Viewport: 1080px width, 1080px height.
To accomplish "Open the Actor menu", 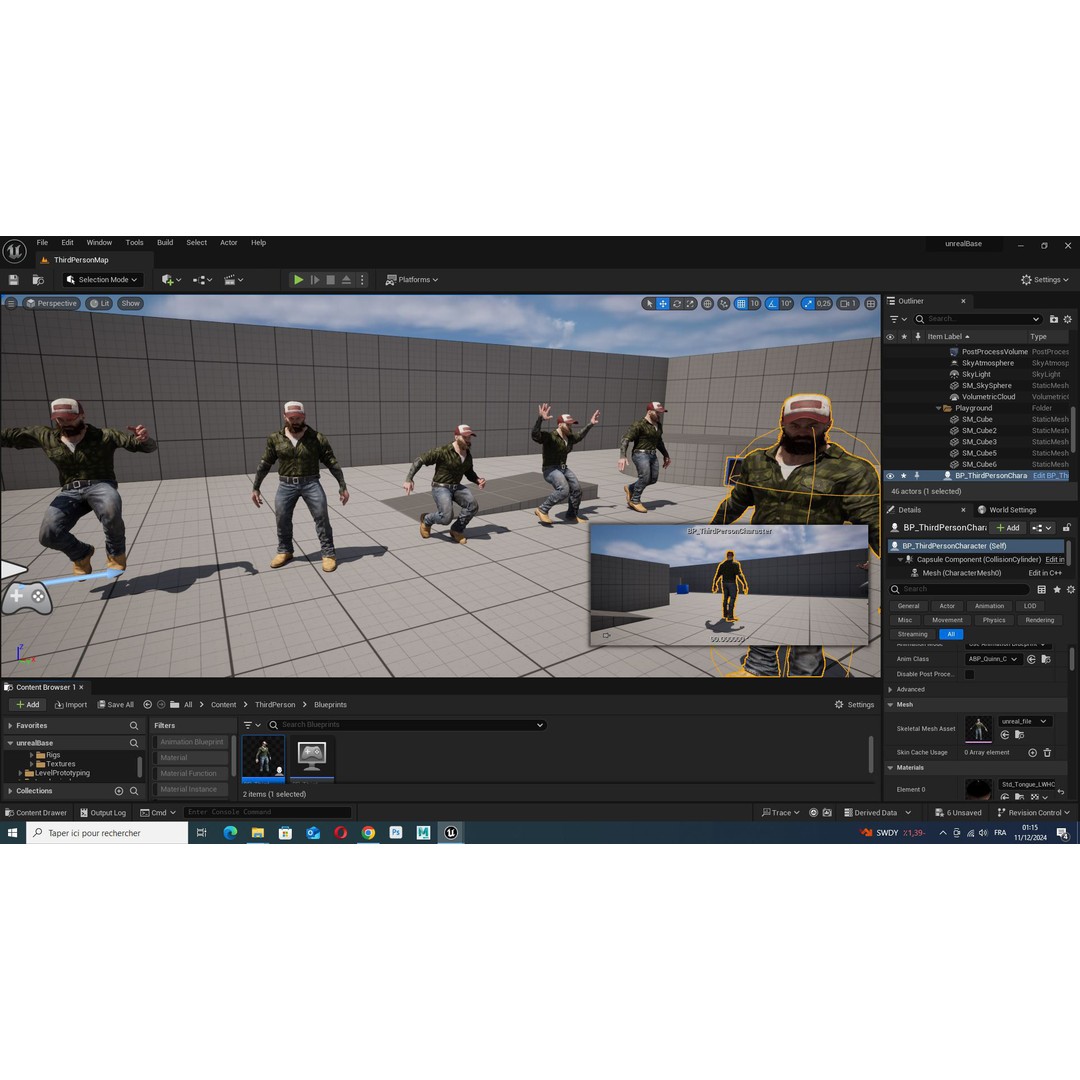I will (229, 242).
